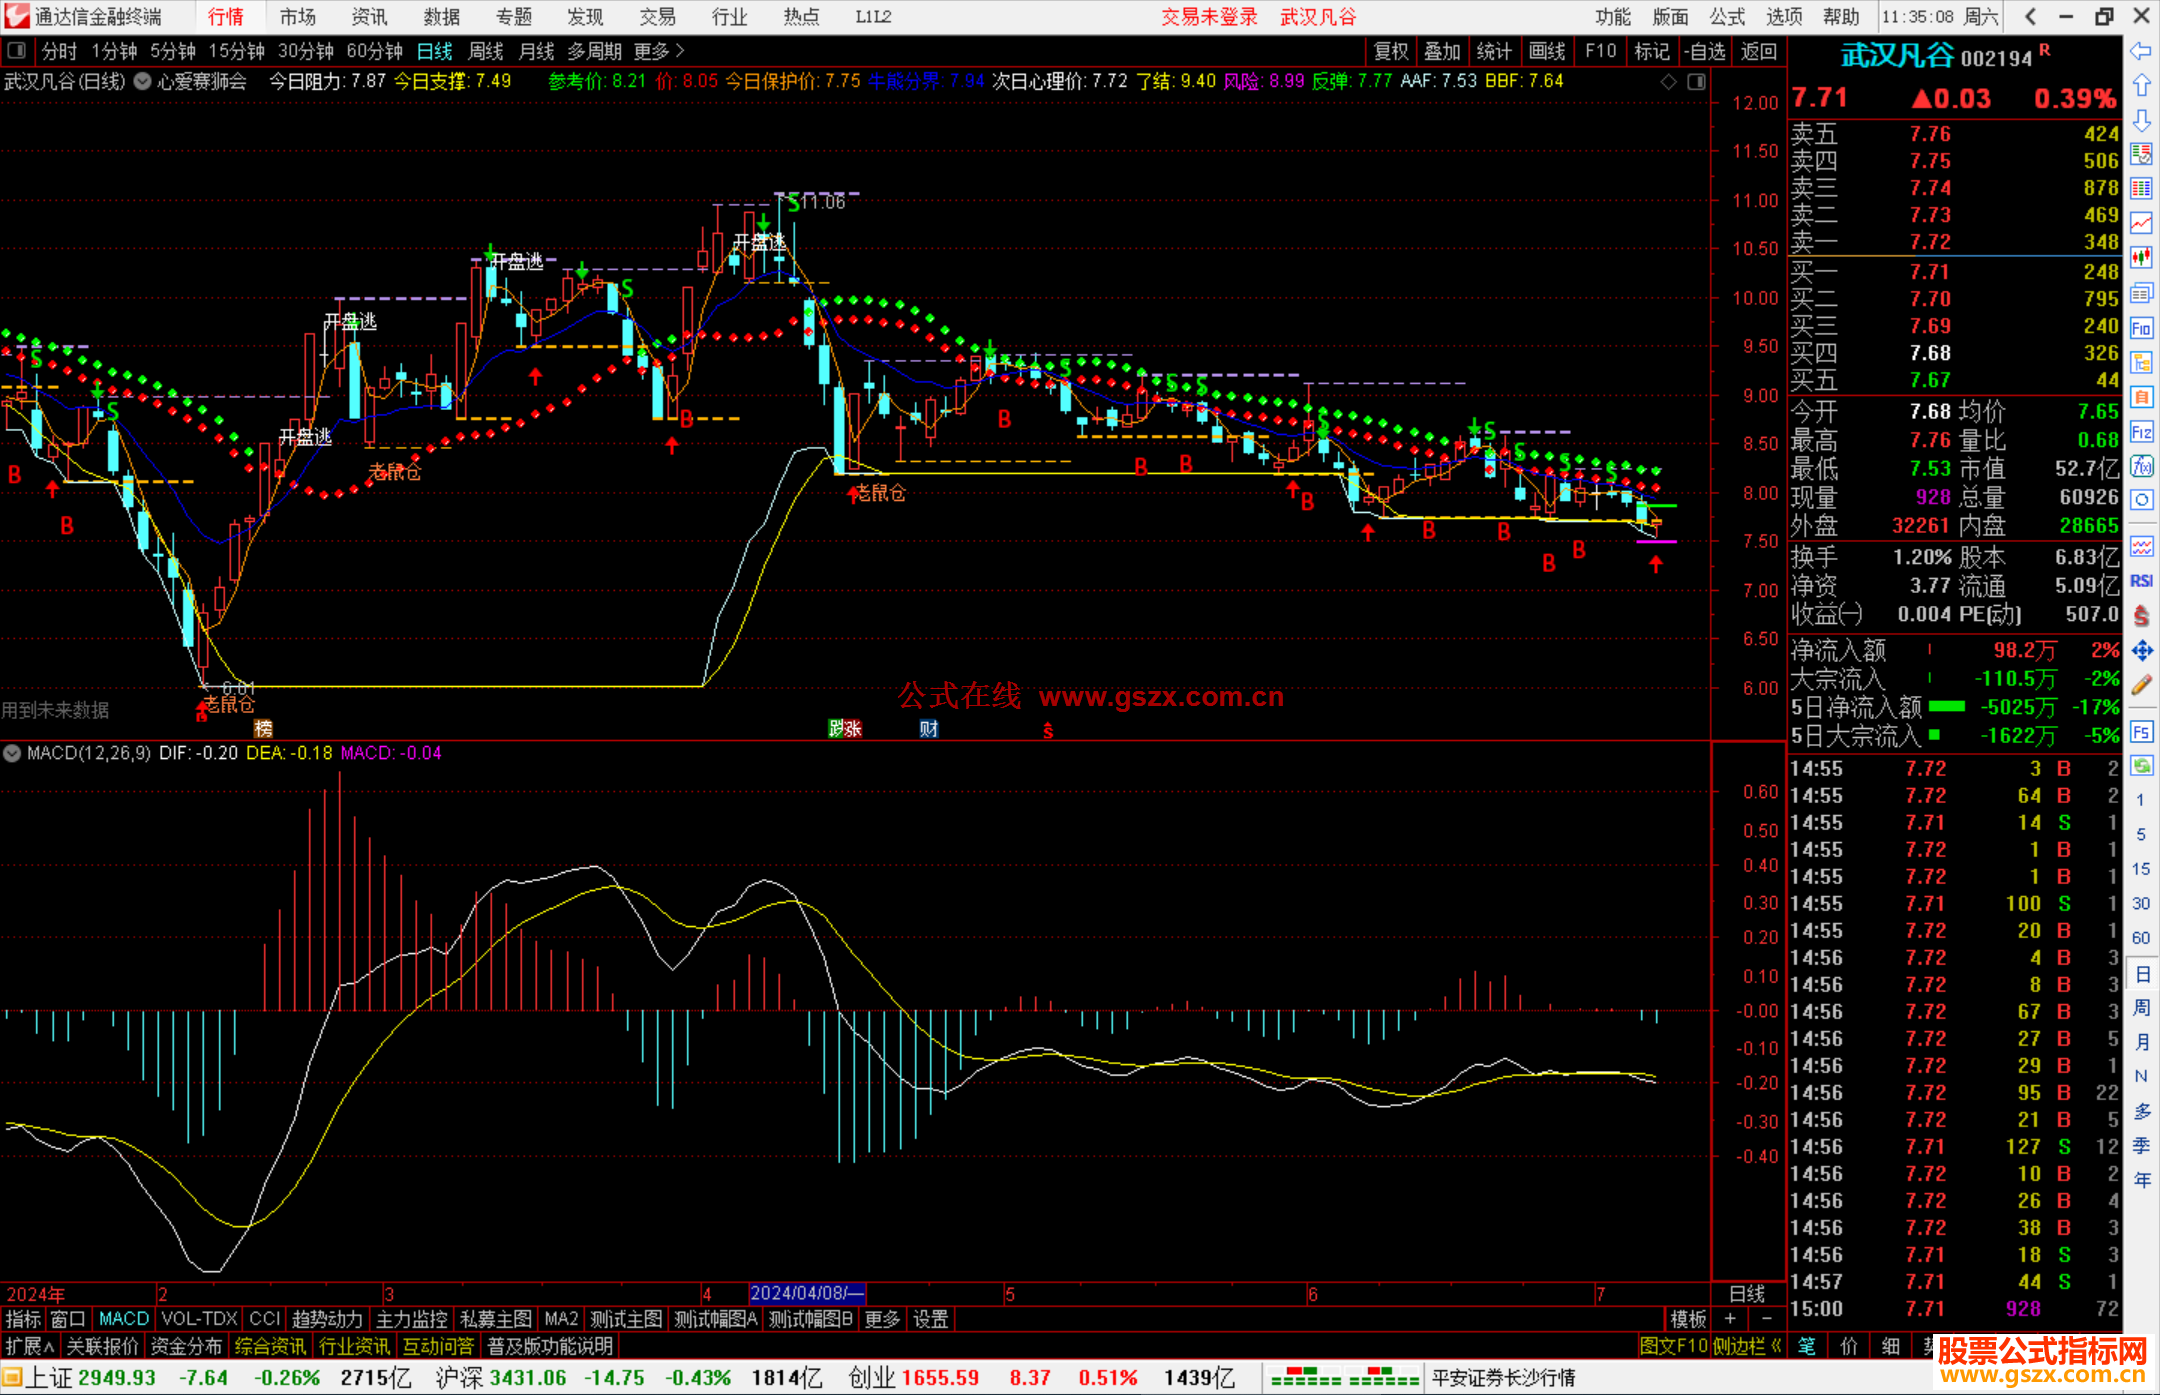The width and height of the screenshot is (2160, 1395).
Task: Open the 市场 menu
Action: 297,17
